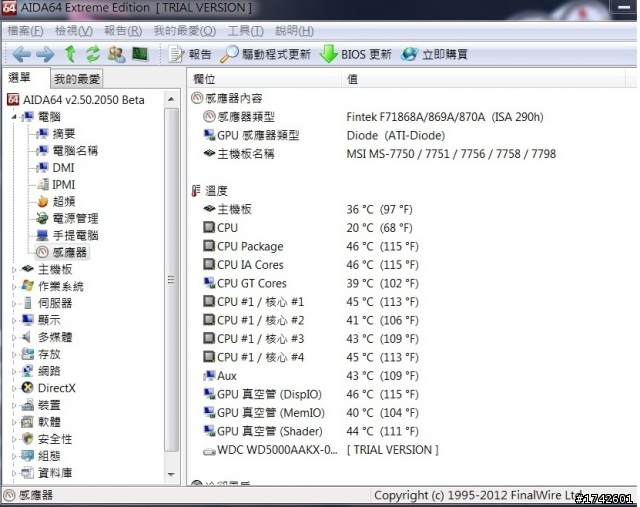Image resolution: width=640 pixels, height=507 pixels.
Task: Click the scroll down arrow of the tree panel
Action: coord(171,474)
